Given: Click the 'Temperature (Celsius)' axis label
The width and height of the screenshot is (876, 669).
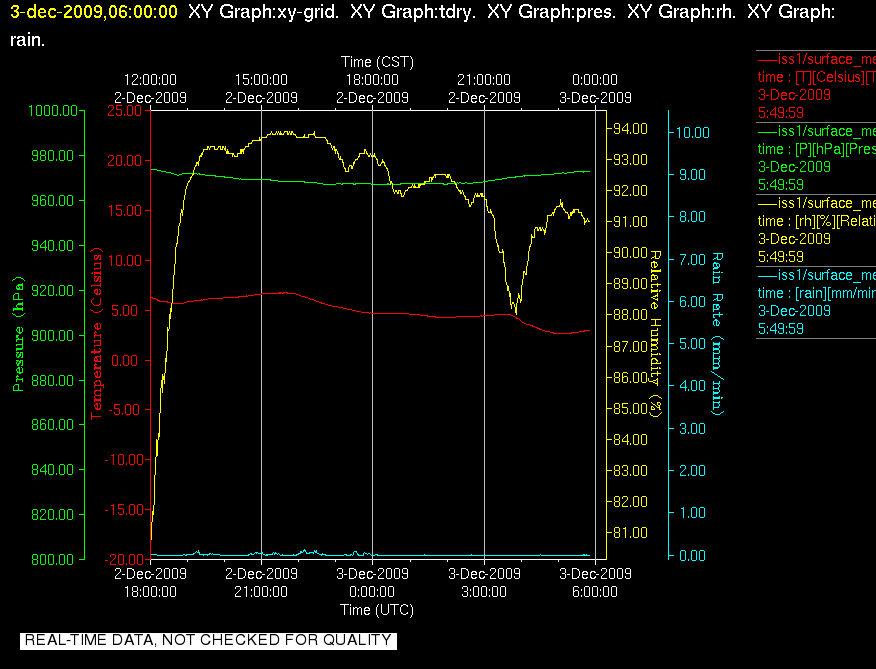Looking at the screenshot, I should (97, 334).
